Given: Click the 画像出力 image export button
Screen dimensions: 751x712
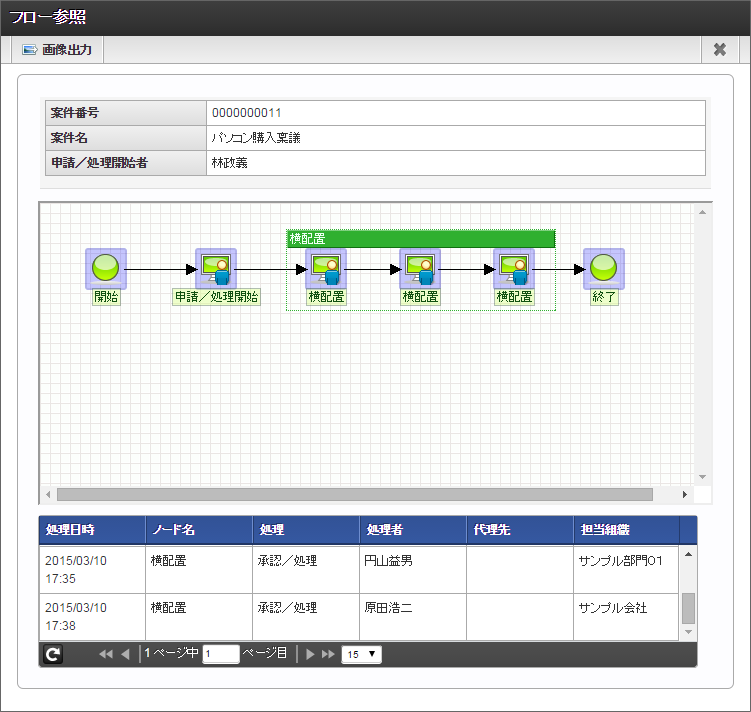Looking at the screenshot, I should (x=57, y=50).
